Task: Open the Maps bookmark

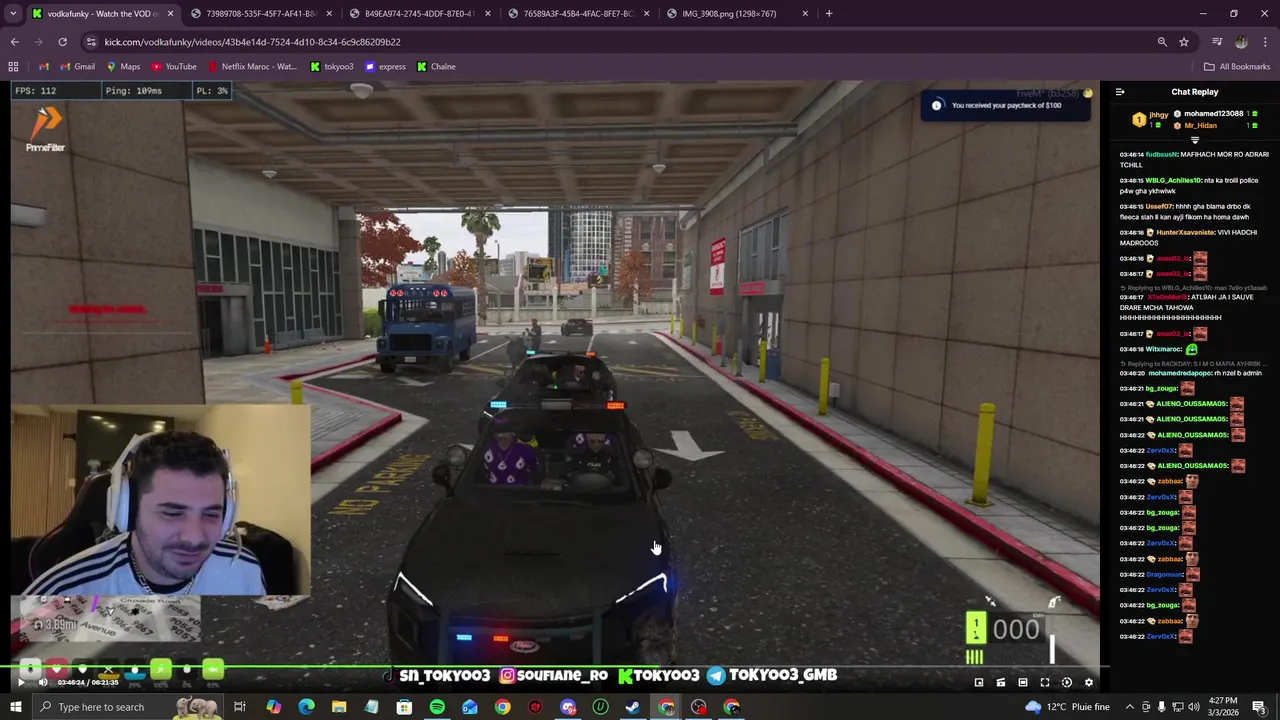Action: click(x=123, y=67)
